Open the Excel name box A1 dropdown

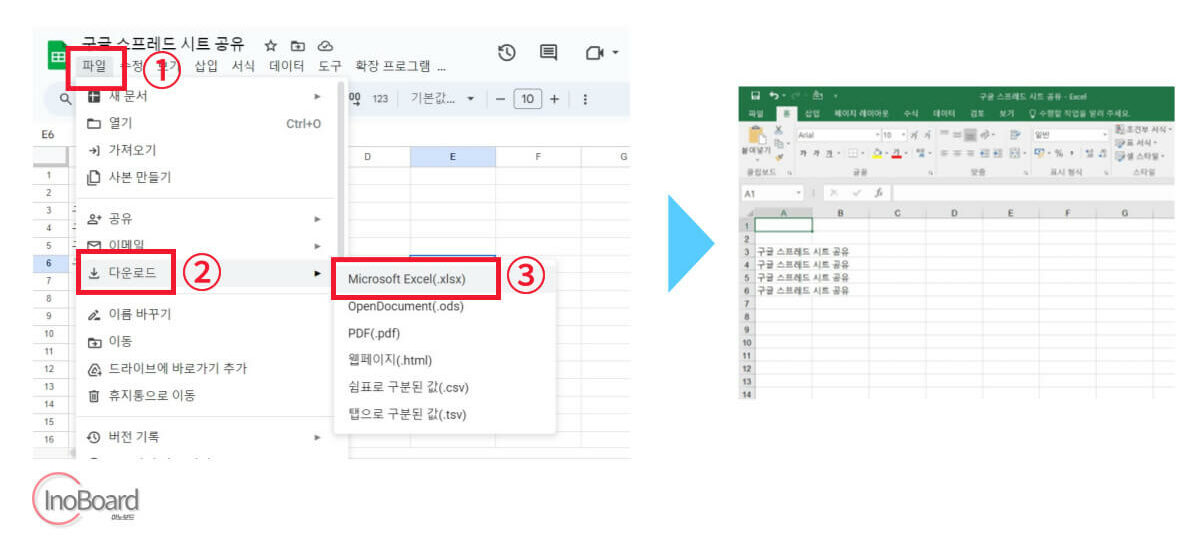pyautogui.click(x=799, y=193)
